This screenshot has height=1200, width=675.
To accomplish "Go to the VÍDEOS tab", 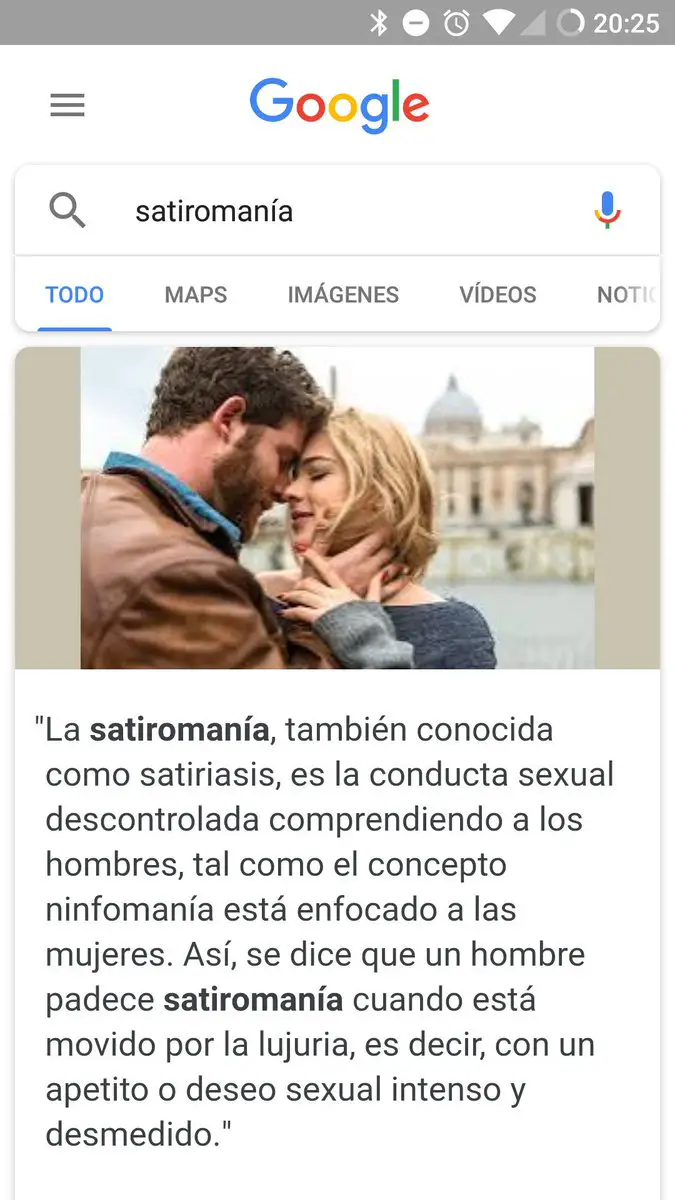I will point(498,295).
